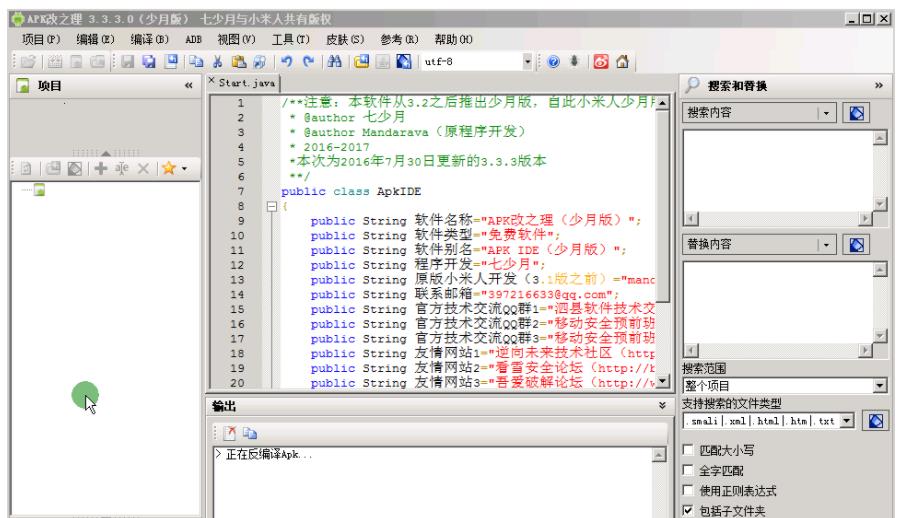Click the Paste clipboard icon
The width and height of the screenshot is (904, 518).
[x=239, y=62]
